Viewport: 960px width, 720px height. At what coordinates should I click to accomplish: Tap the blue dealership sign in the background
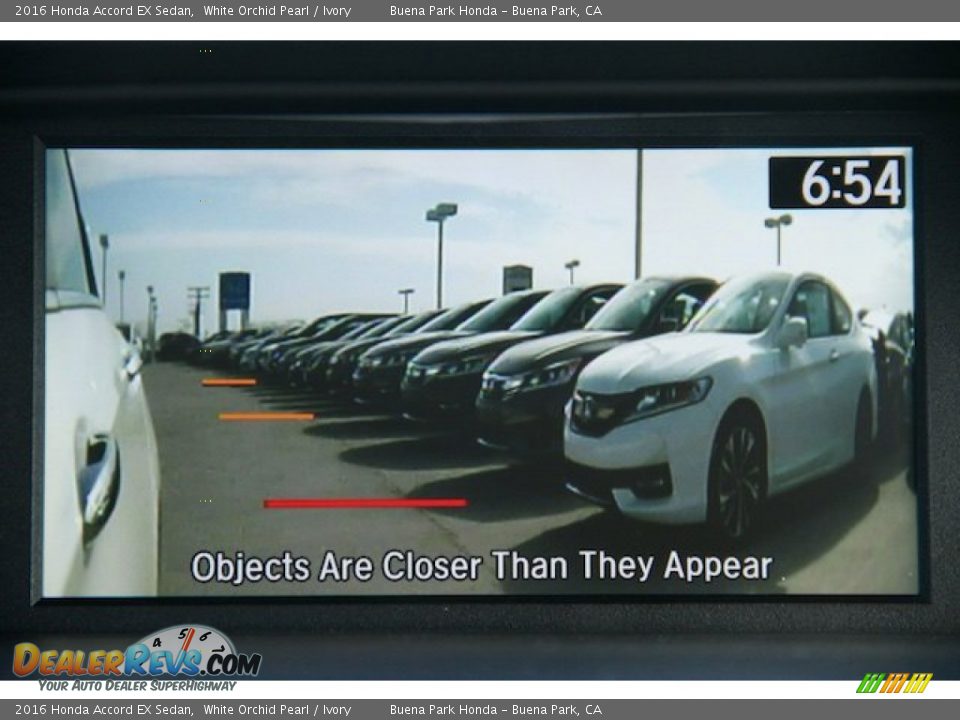(x=234, y=291)
